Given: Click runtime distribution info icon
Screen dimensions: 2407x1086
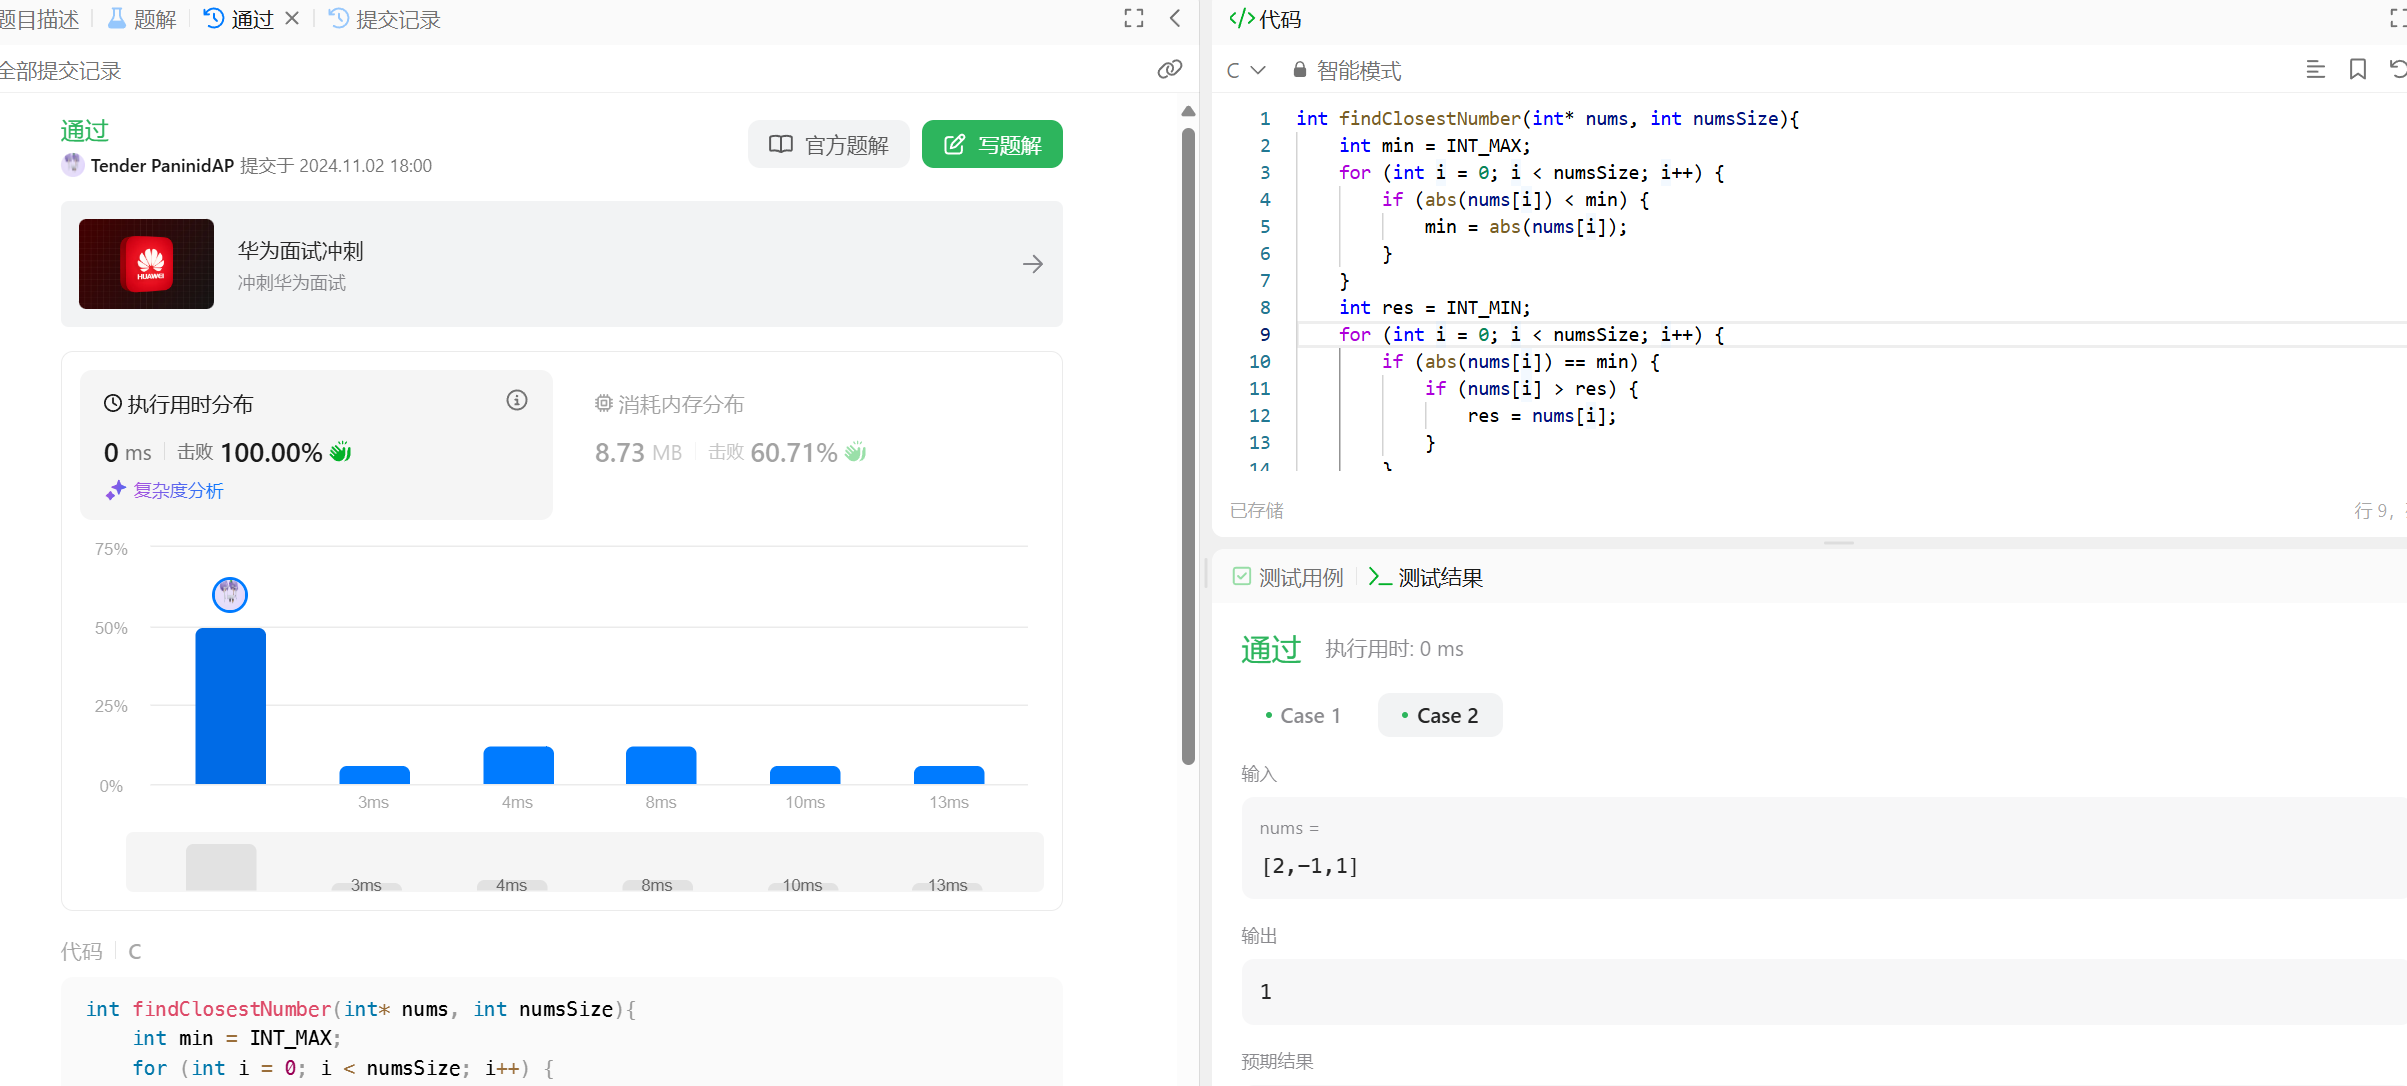Looking at the screenshot, I should click(x=516, y=401).
